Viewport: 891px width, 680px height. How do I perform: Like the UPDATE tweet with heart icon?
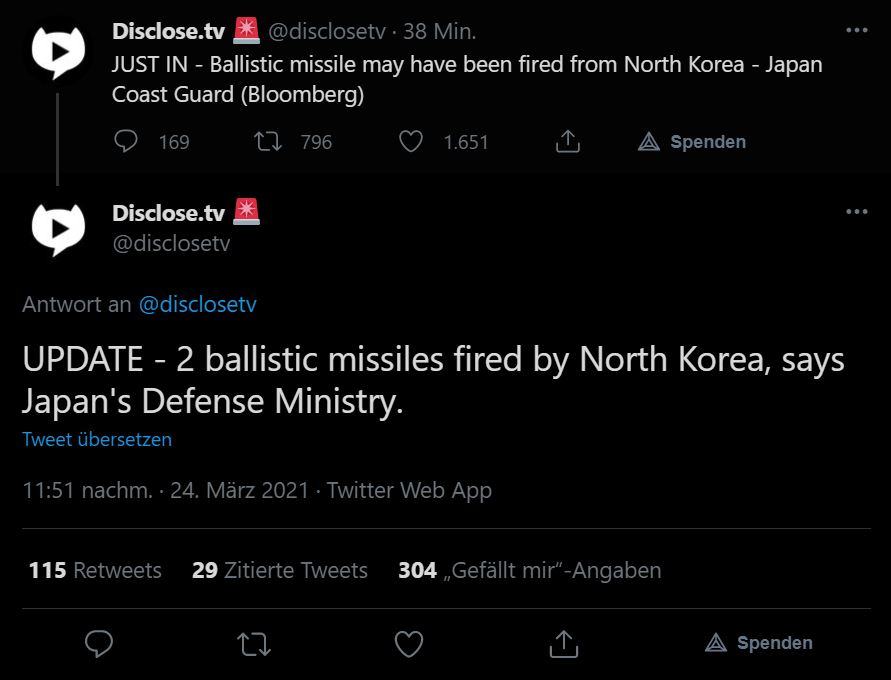click(x=409, y=643)
